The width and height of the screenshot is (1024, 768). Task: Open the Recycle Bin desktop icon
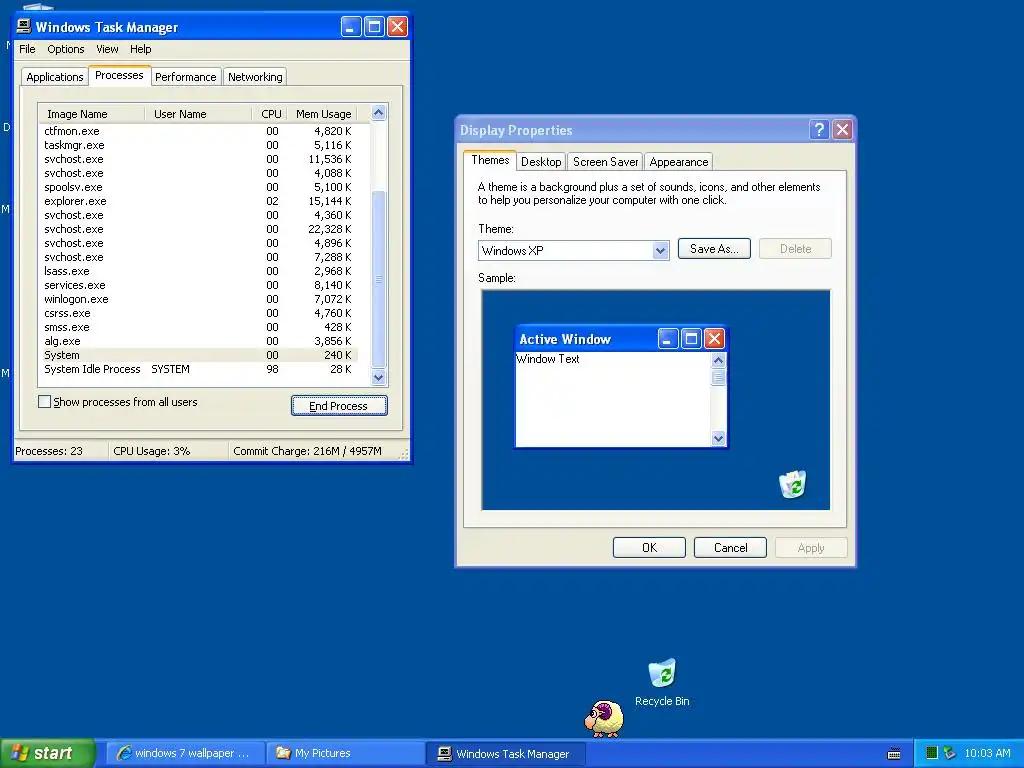[x=662, y=682]
